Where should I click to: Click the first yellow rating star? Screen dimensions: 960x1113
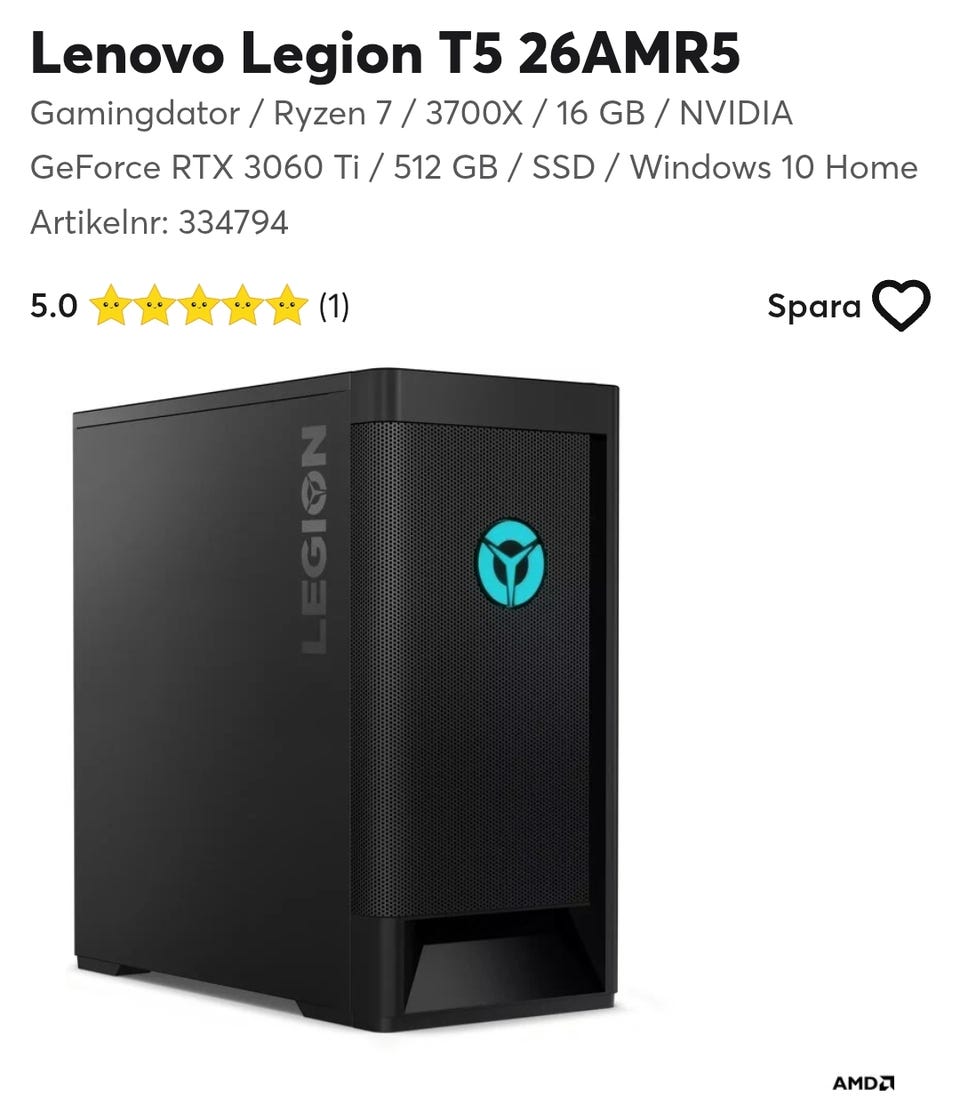pos(111,305)
